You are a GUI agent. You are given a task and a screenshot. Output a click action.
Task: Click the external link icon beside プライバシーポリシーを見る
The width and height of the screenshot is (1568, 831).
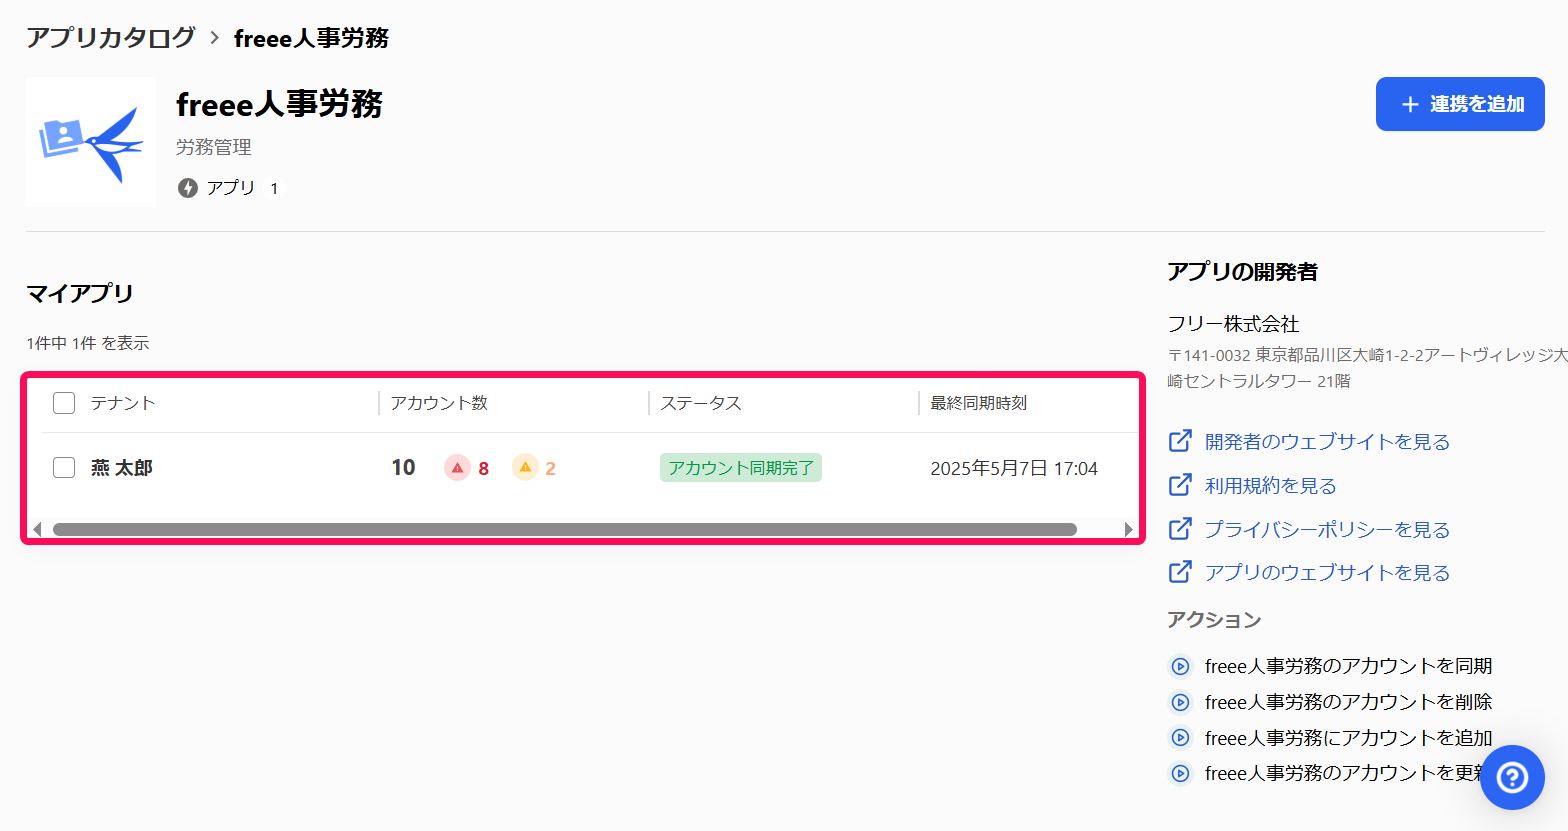[1180, 528]
